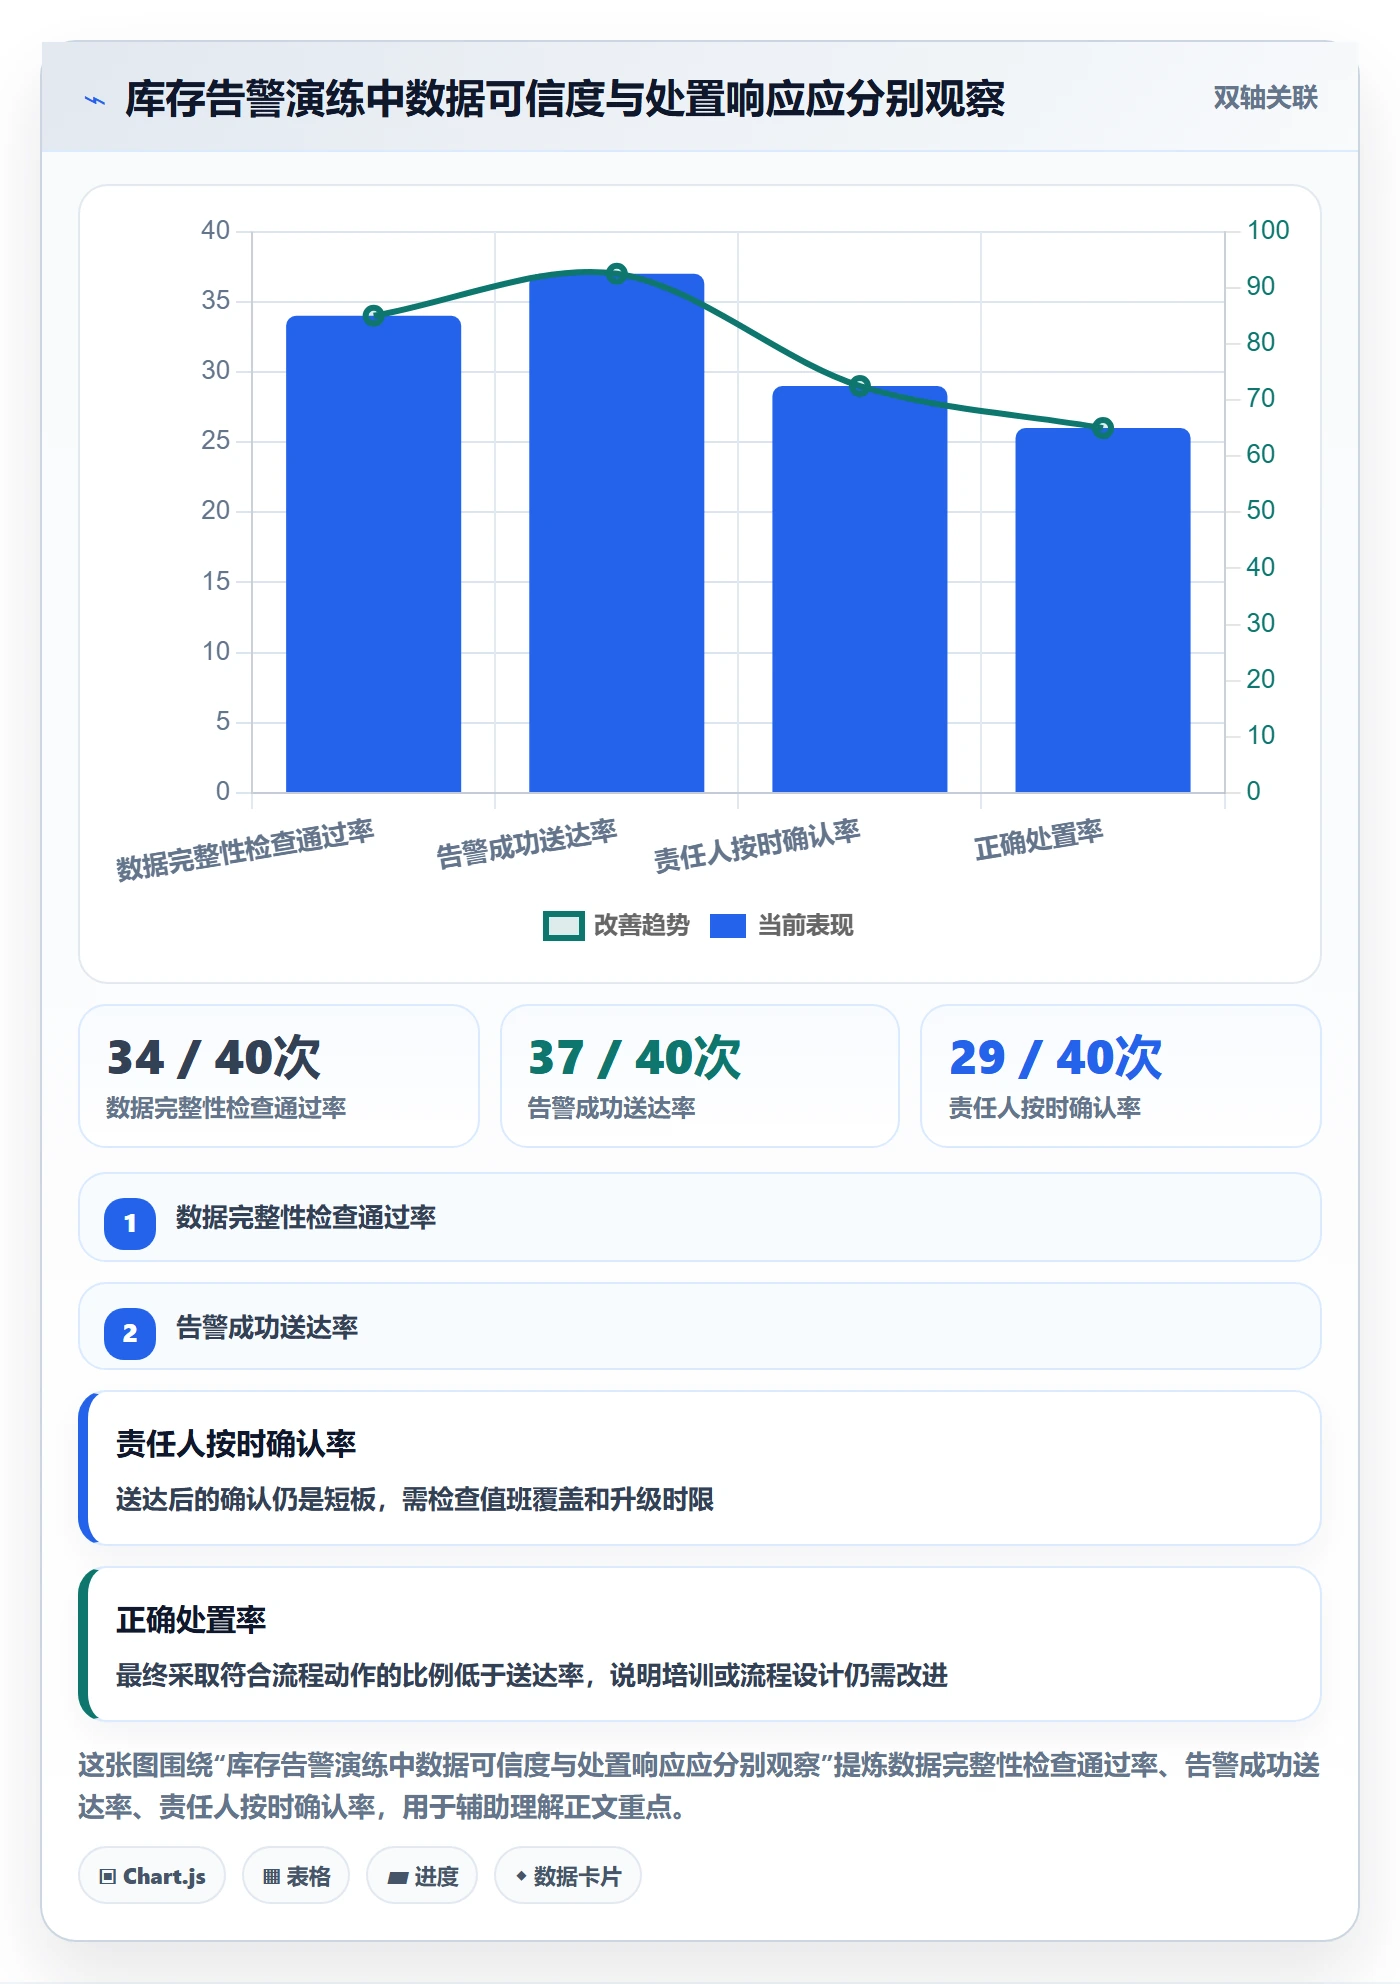Click the x-axis label 告警成功送达率
The image size is (1400, 1984).
[526, 844]
